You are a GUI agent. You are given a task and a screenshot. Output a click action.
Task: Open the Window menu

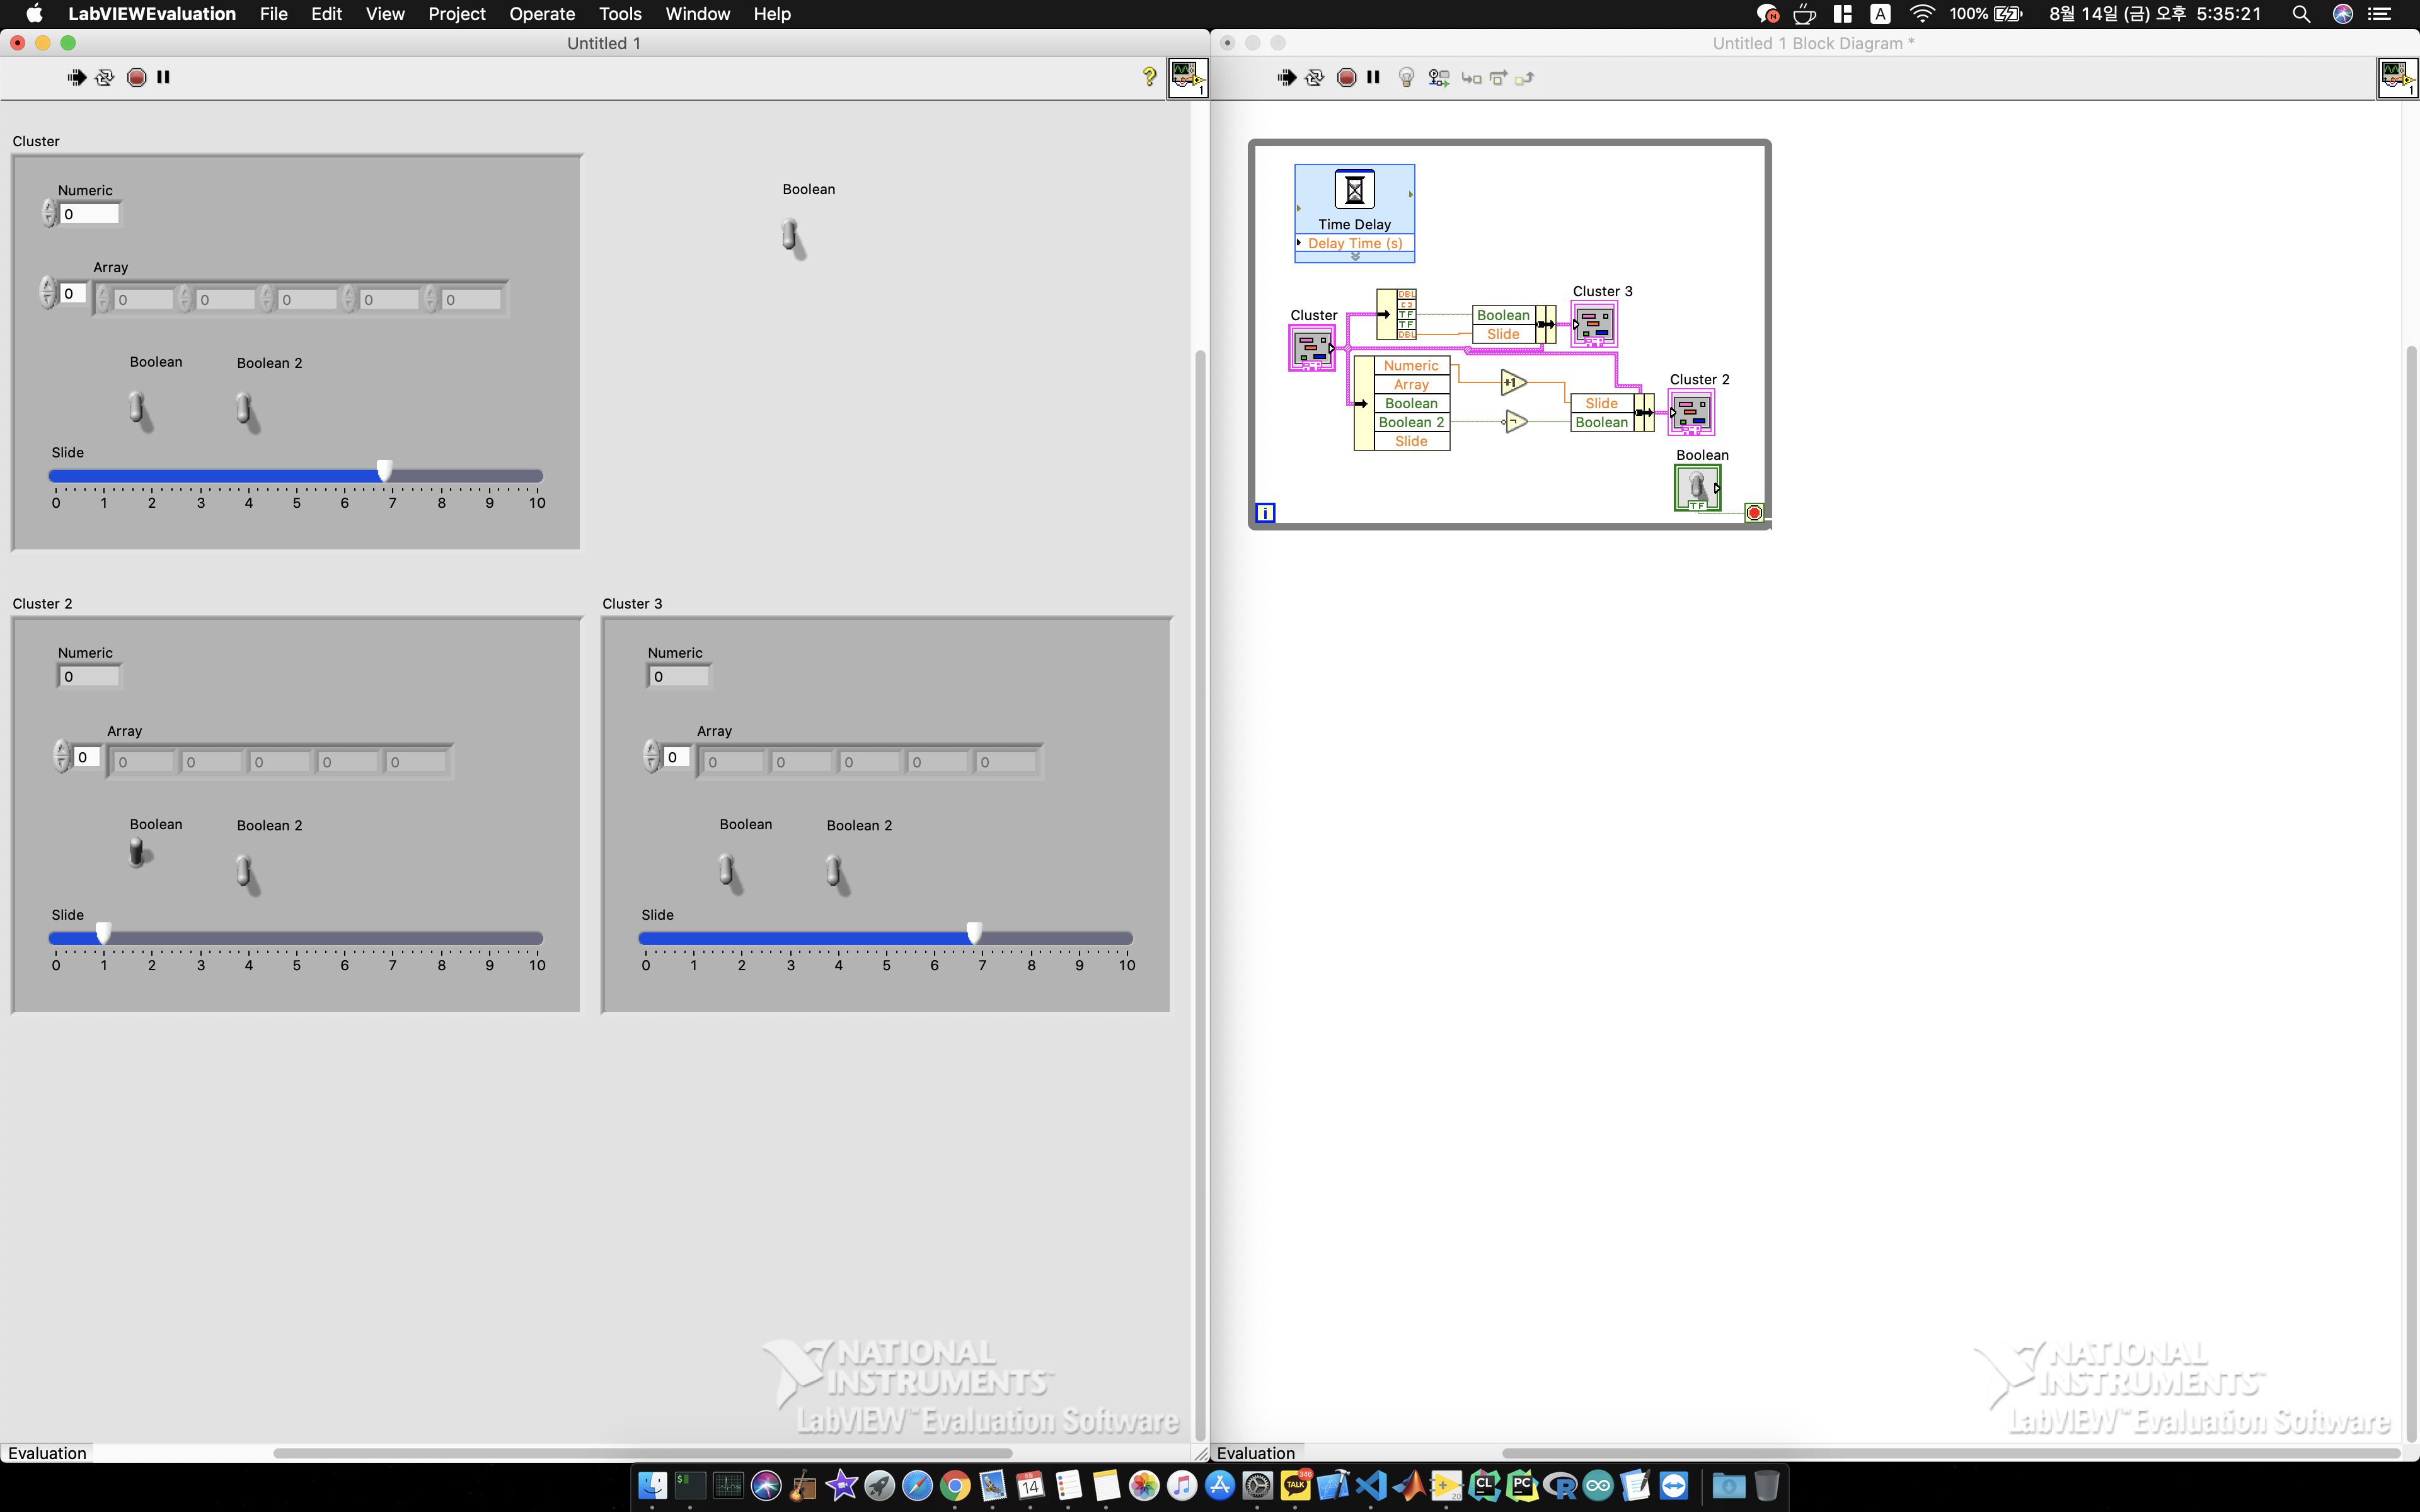[x=697, y=14]
